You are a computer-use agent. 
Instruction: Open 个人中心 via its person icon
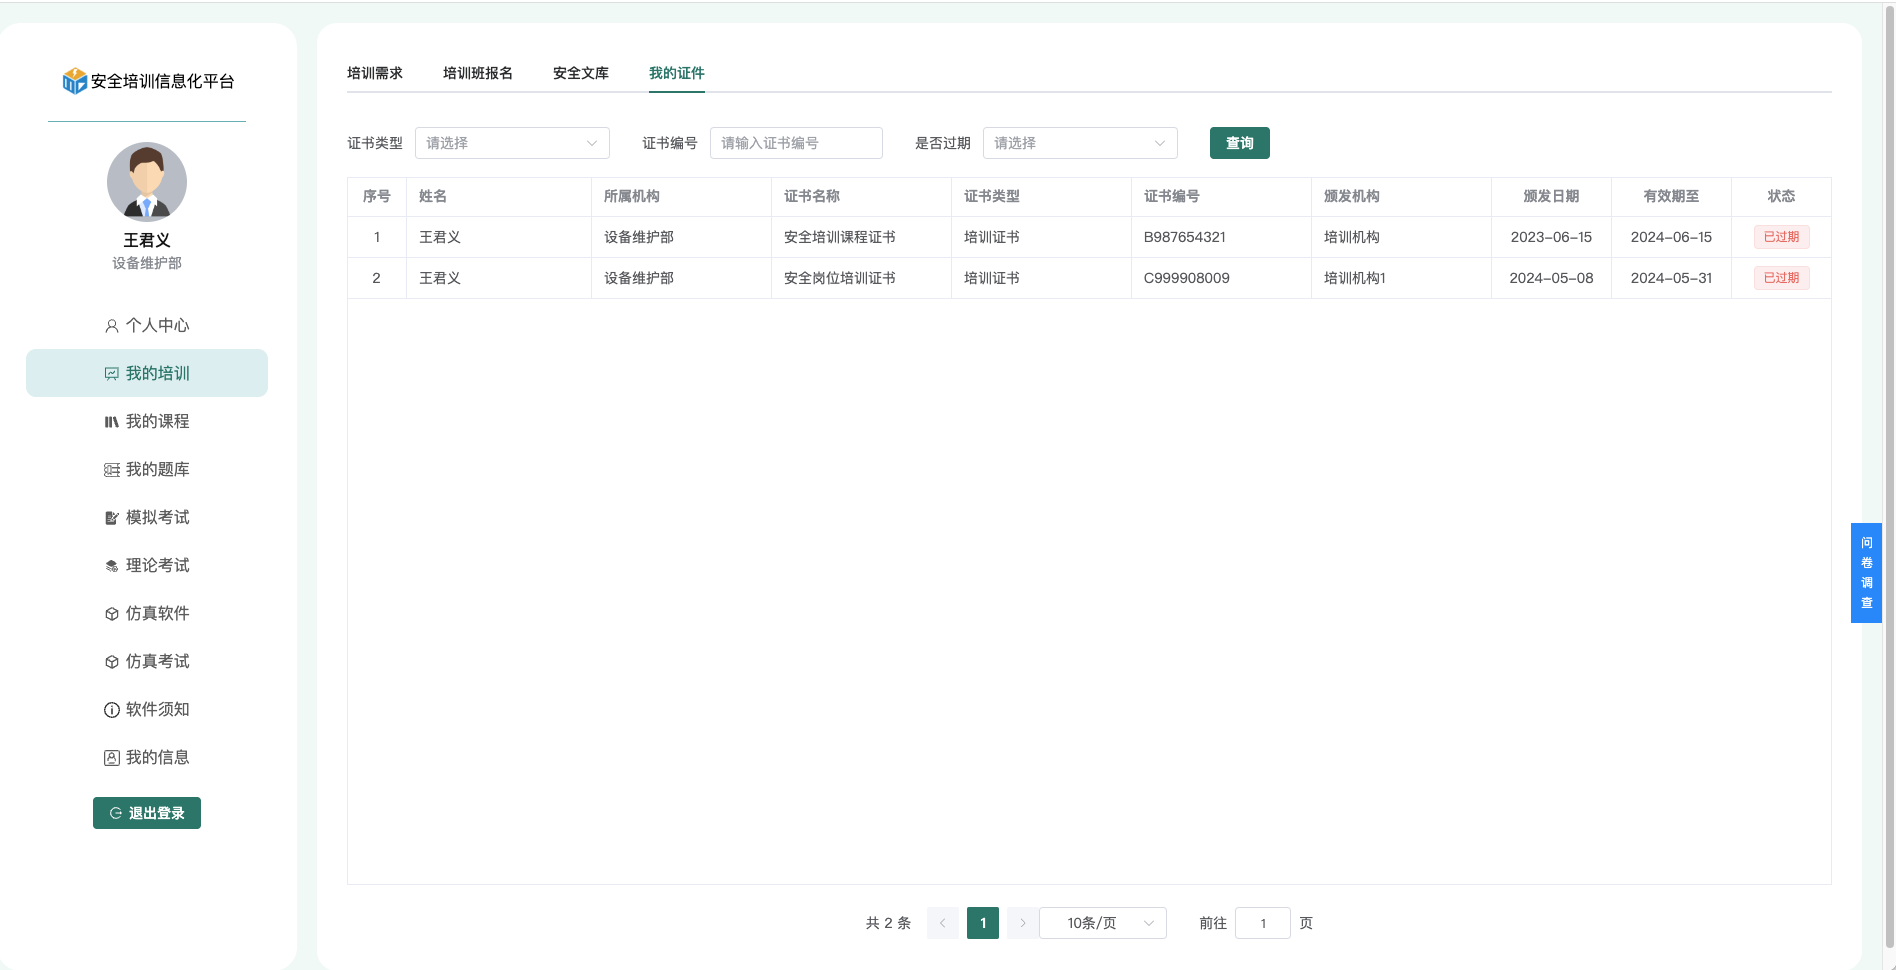coord(112,326)
